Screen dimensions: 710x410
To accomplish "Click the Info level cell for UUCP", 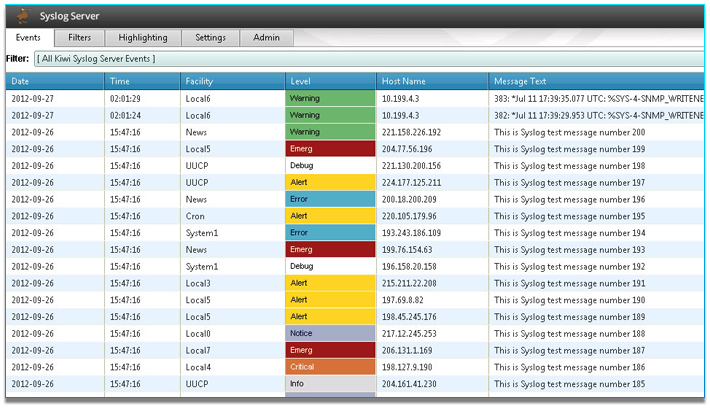I will pyautogui.click(x=330, y=384).
